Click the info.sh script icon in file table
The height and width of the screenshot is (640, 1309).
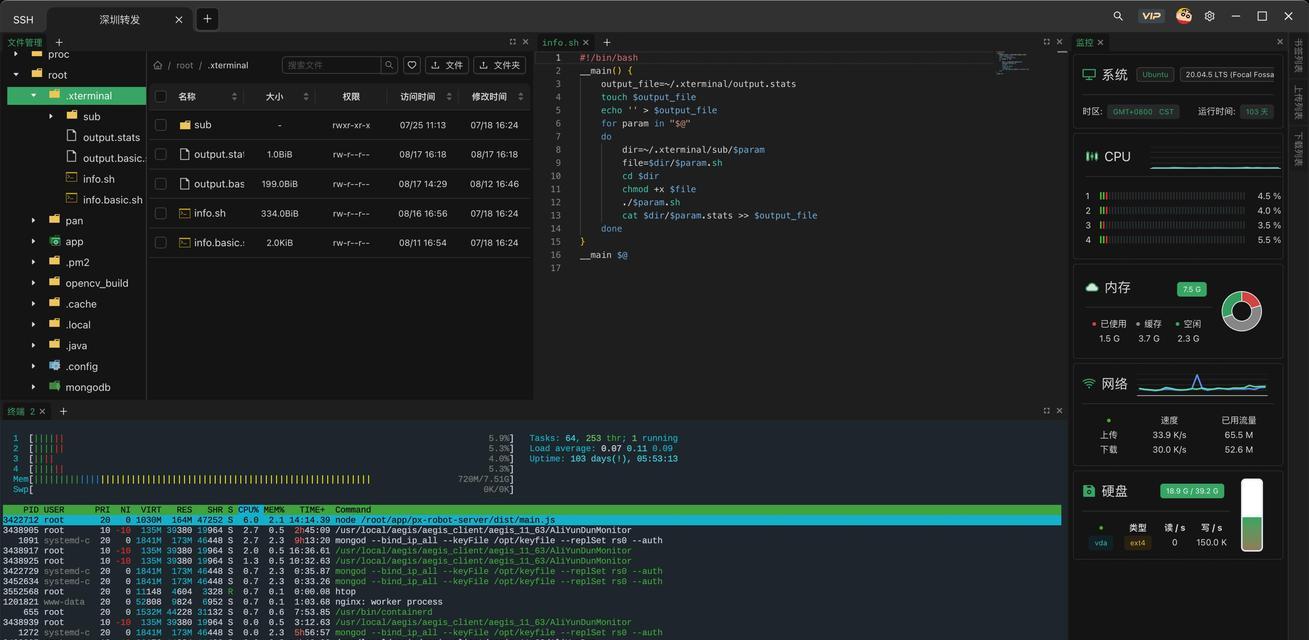[x=185, y=213]
